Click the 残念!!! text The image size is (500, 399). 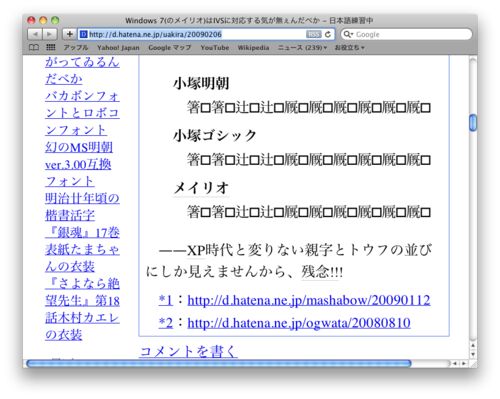322,272
